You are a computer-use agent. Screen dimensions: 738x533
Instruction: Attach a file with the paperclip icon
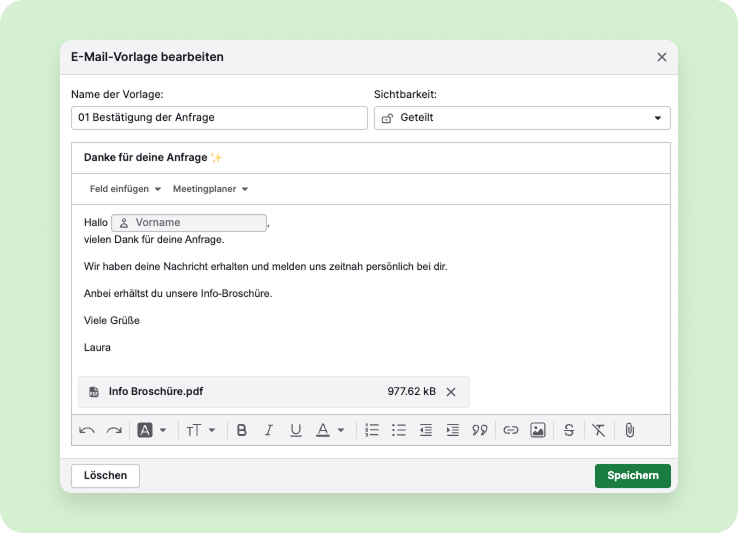(x=629, y=430)
